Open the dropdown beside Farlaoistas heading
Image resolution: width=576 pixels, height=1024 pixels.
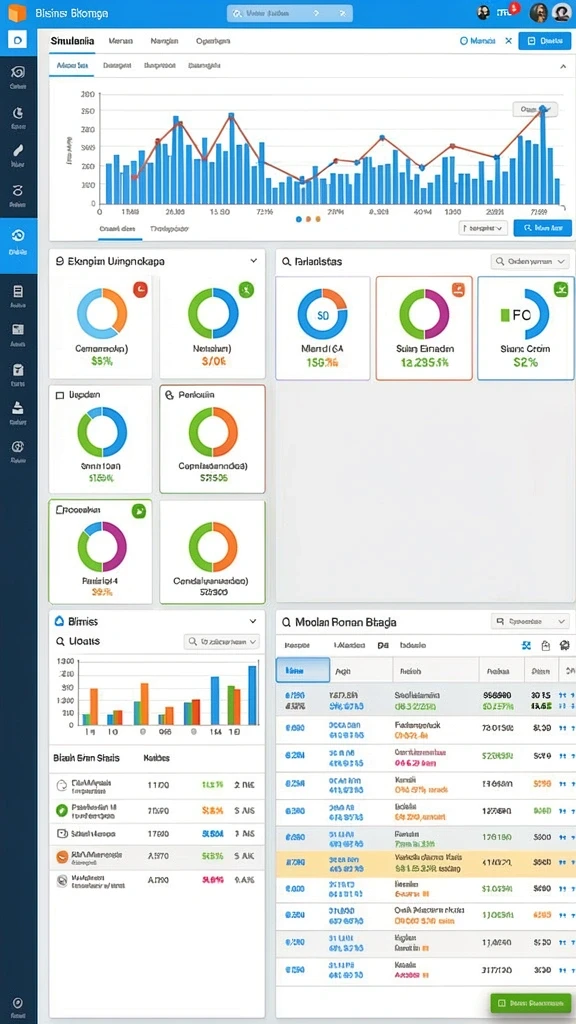coord(530,261)
